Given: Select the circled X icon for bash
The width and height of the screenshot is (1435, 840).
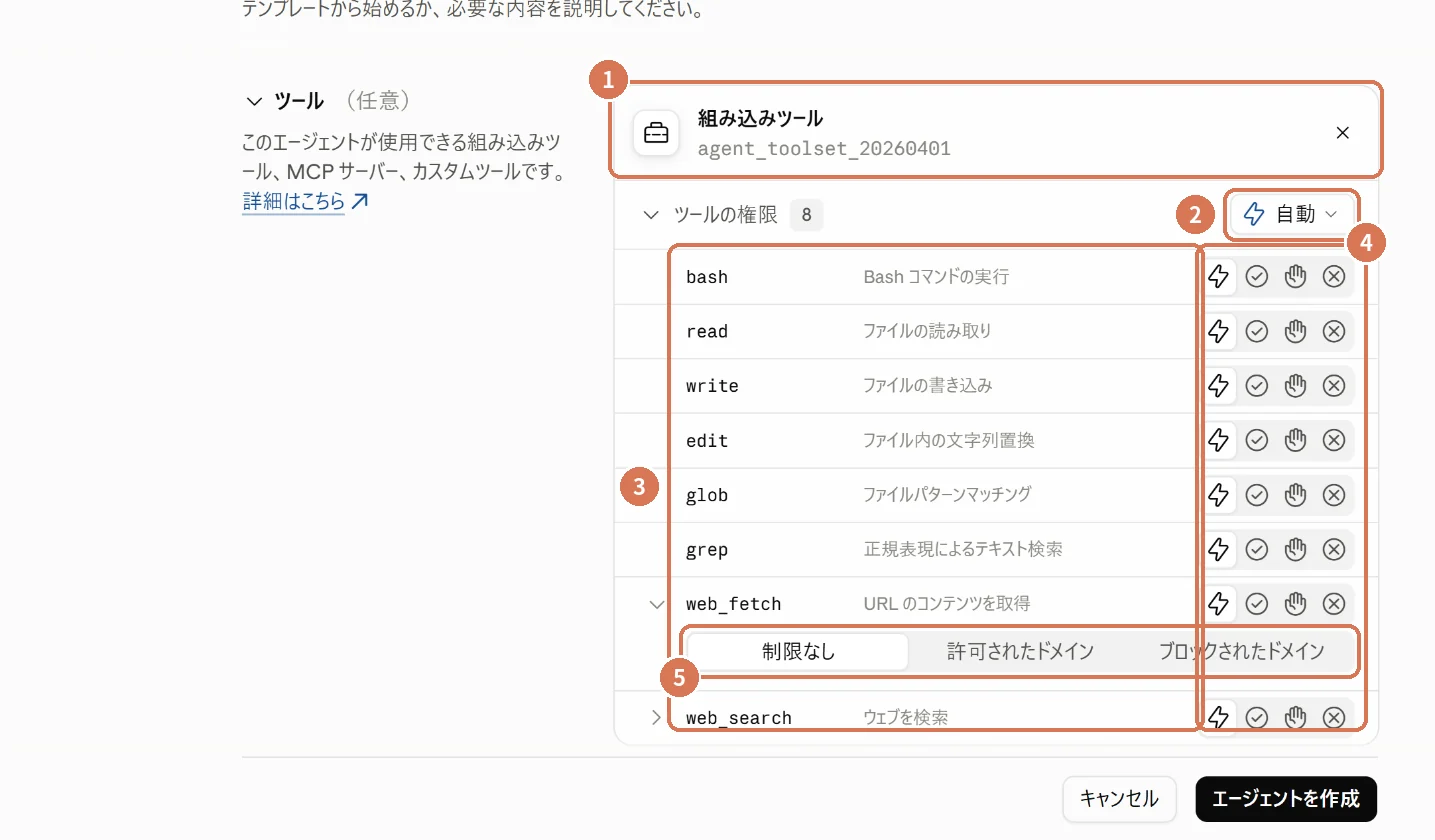Looking at the screenshot, I should (x=1334, y=277).
